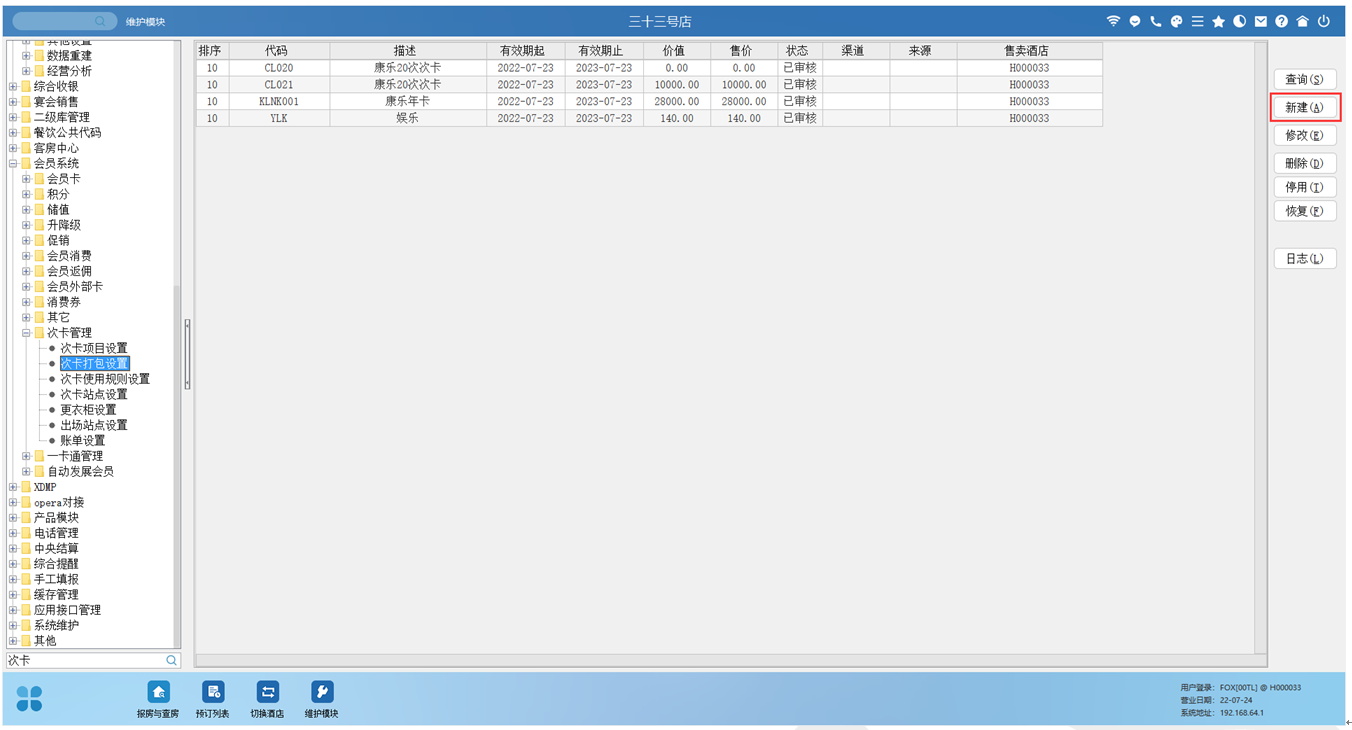Click the 删除(D) button
Image resolution: width=1352 pixels, height=730 pixels.
pos(1305,163)
